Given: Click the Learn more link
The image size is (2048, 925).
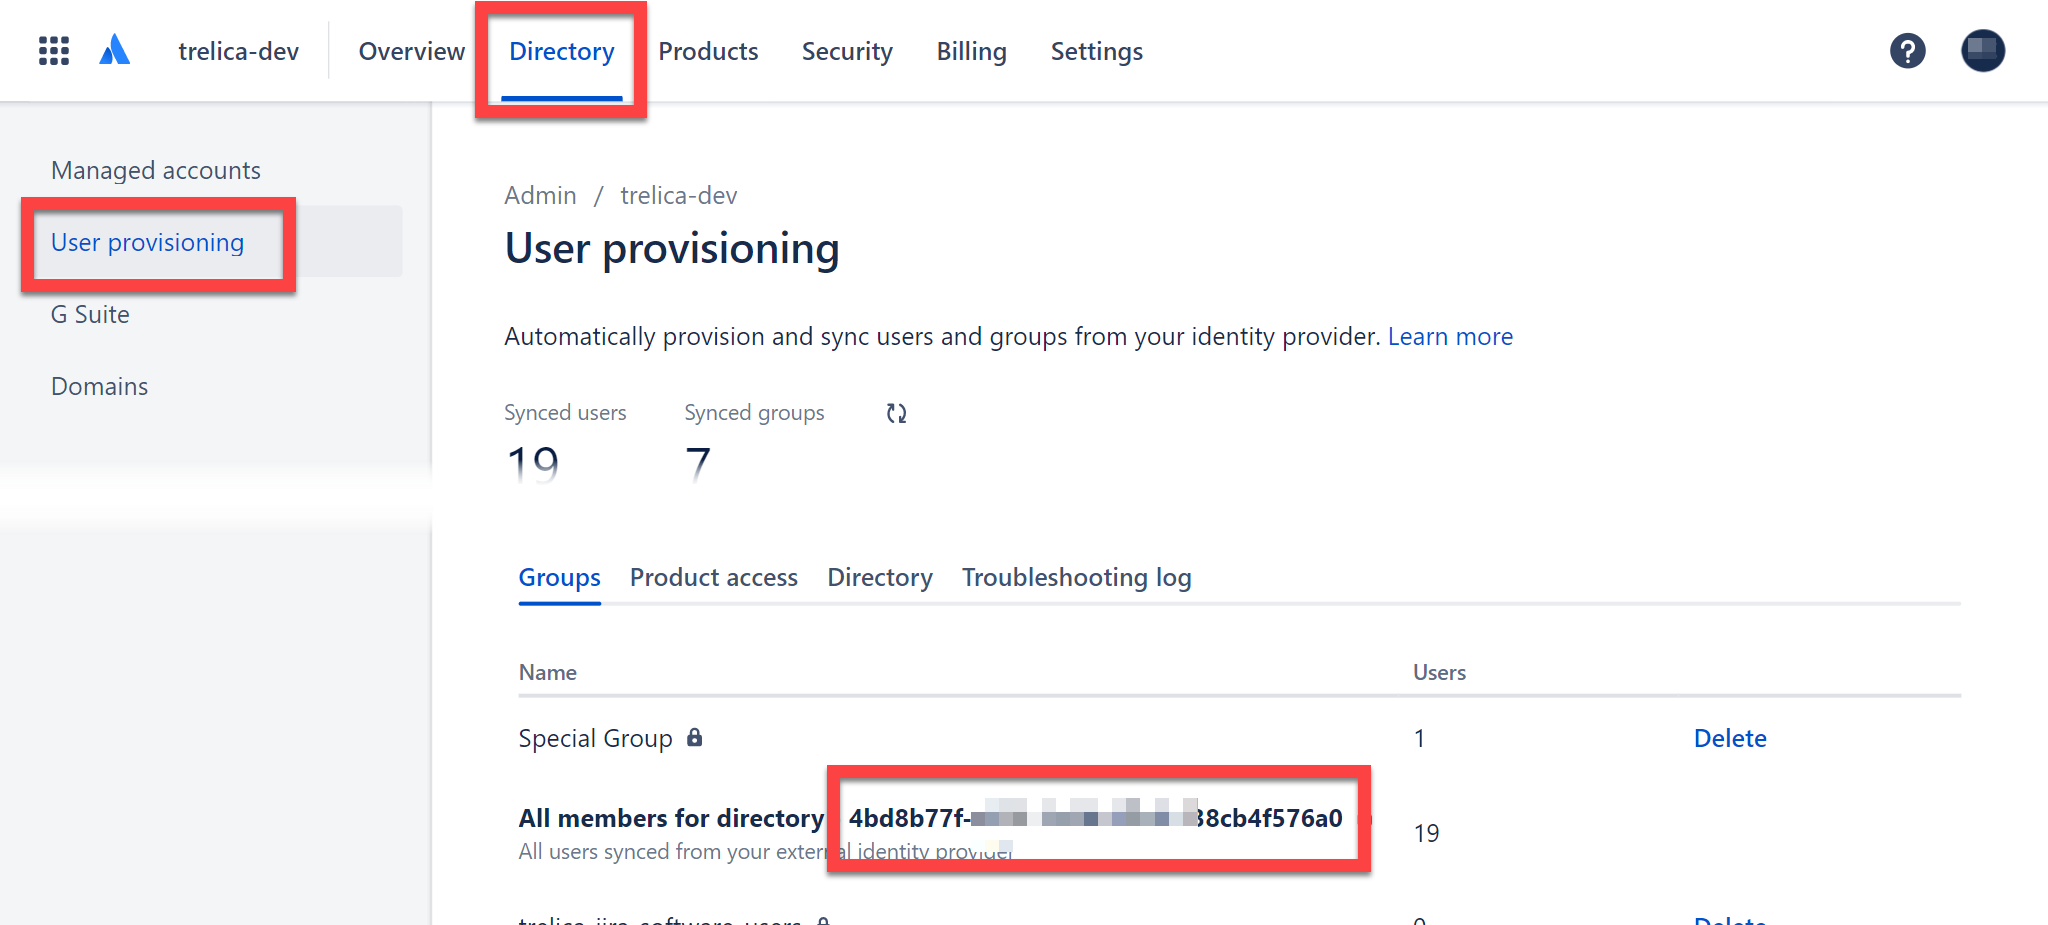Looking at the screenshot, I should pos(1449,337).
